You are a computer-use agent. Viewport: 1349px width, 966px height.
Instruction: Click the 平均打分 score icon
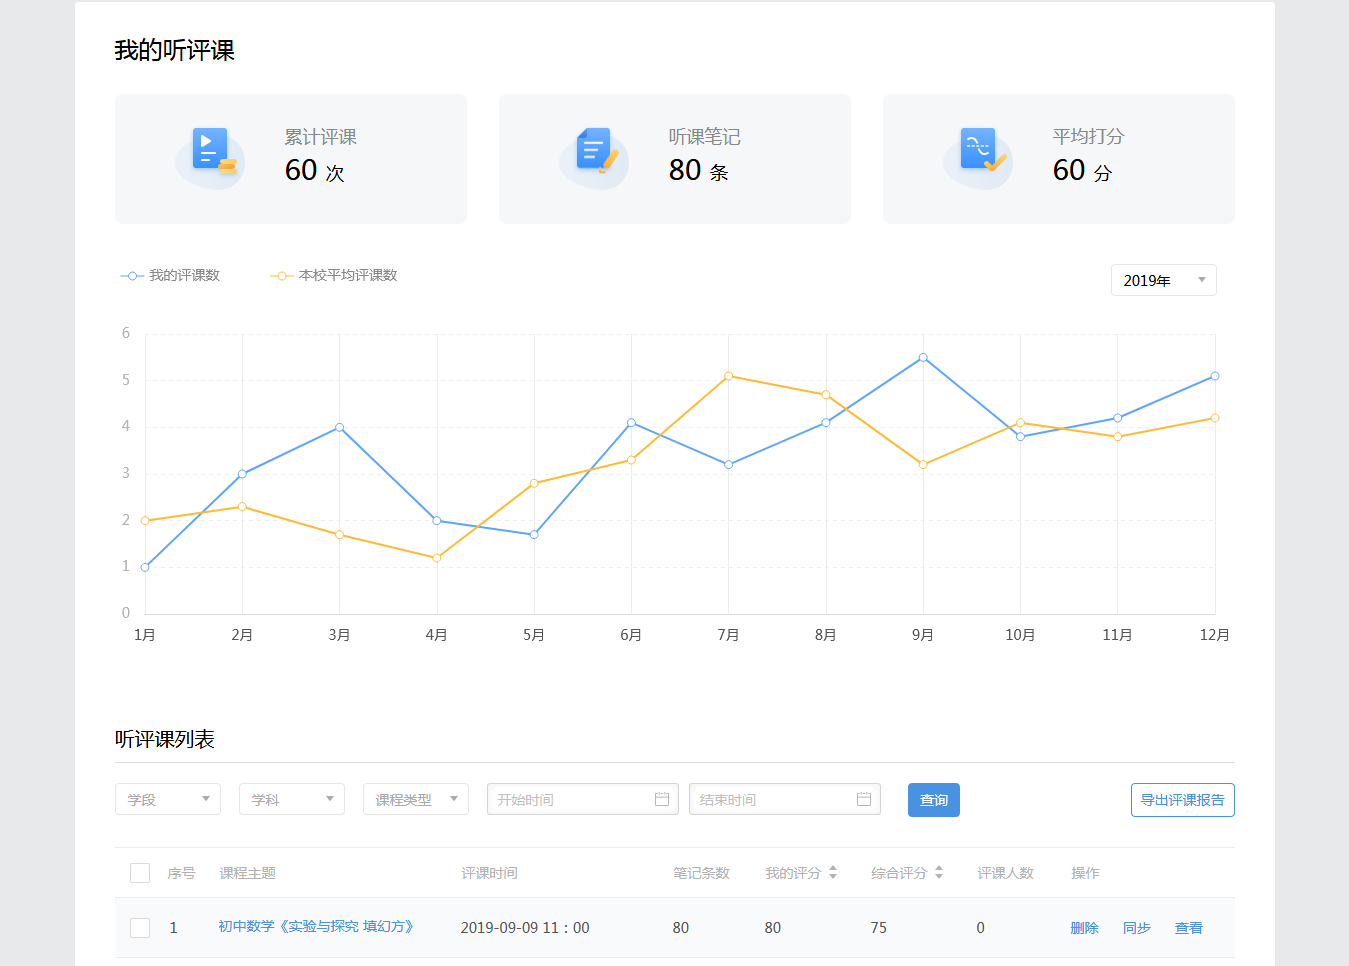(x=980, y=151)
